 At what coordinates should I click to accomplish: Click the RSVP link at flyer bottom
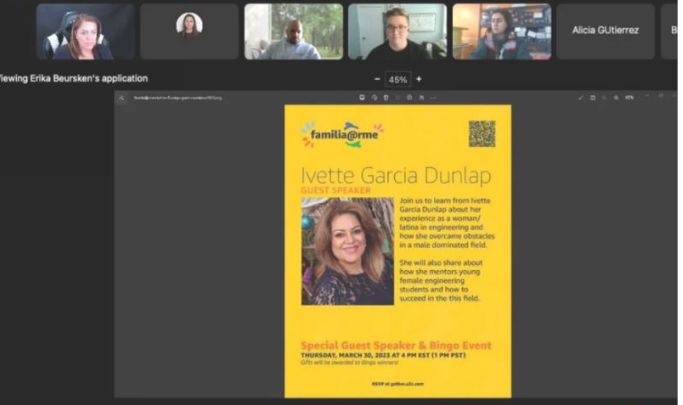pos(398,383)
